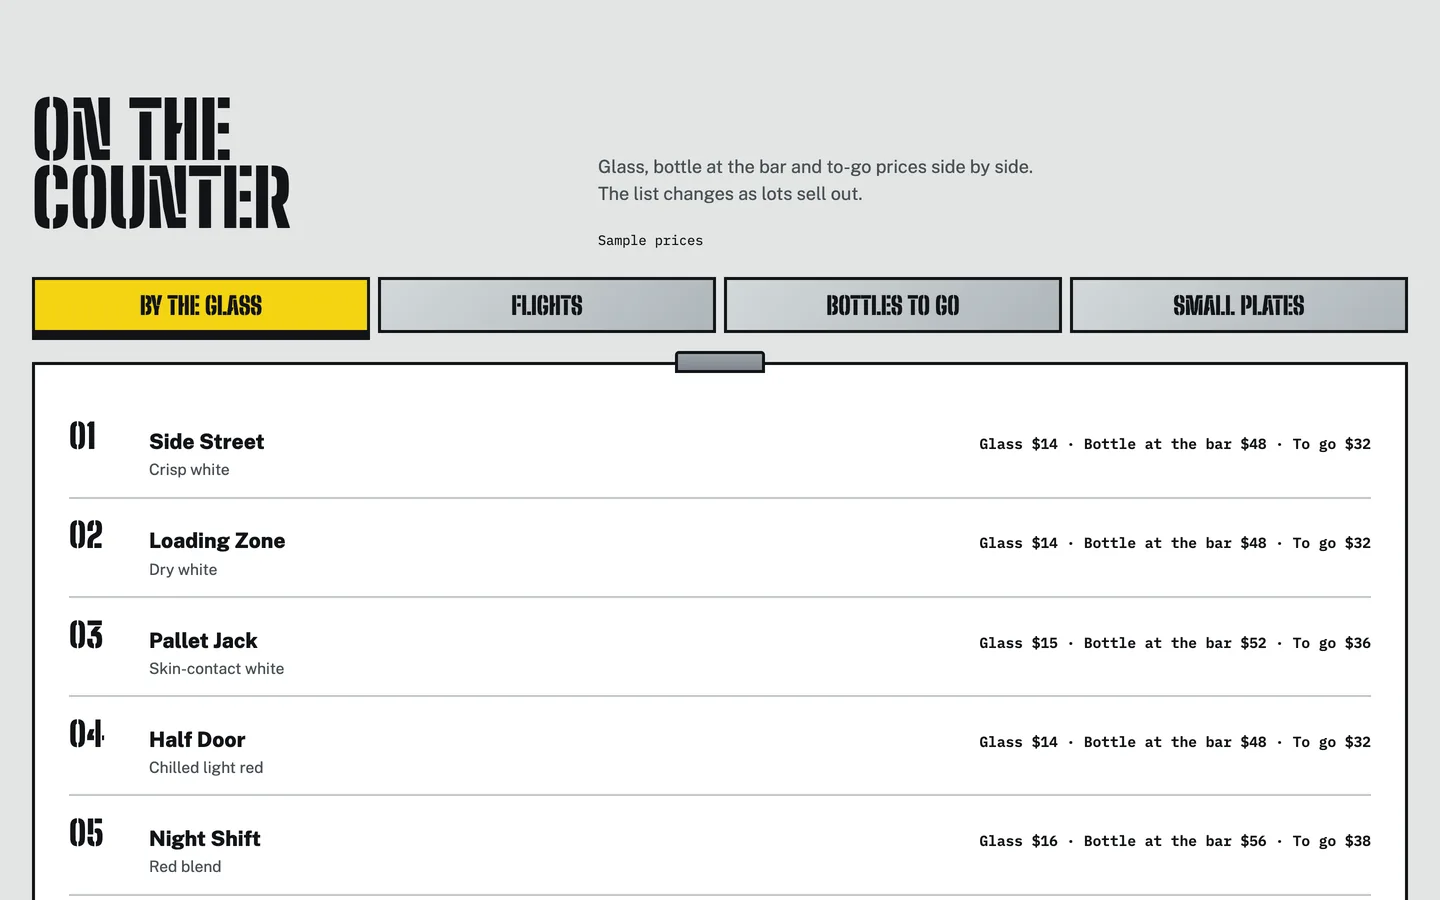Click the Half Door price line
This screenshot has height=900, width=1440.
(x=1175, y=742)
